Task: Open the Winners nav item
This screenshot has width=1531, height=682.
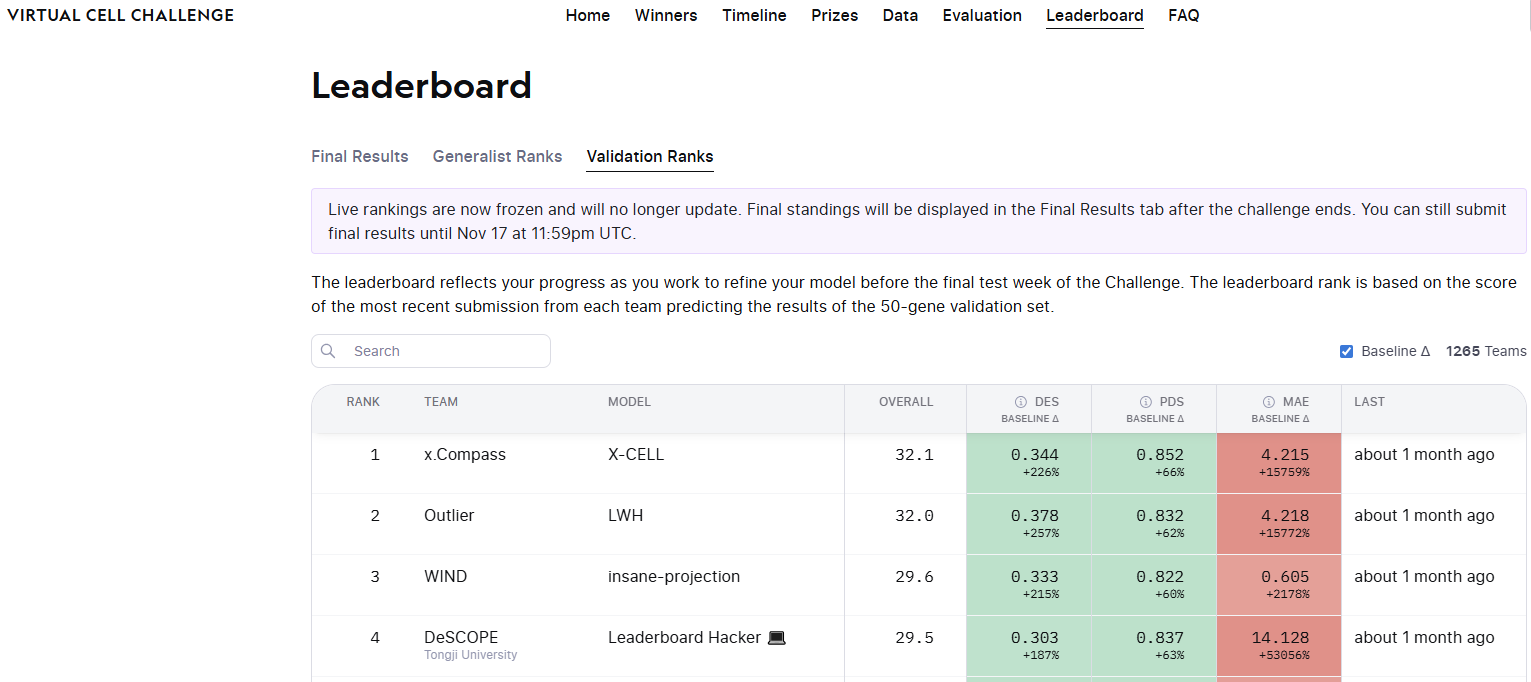Action: [666, 16]
